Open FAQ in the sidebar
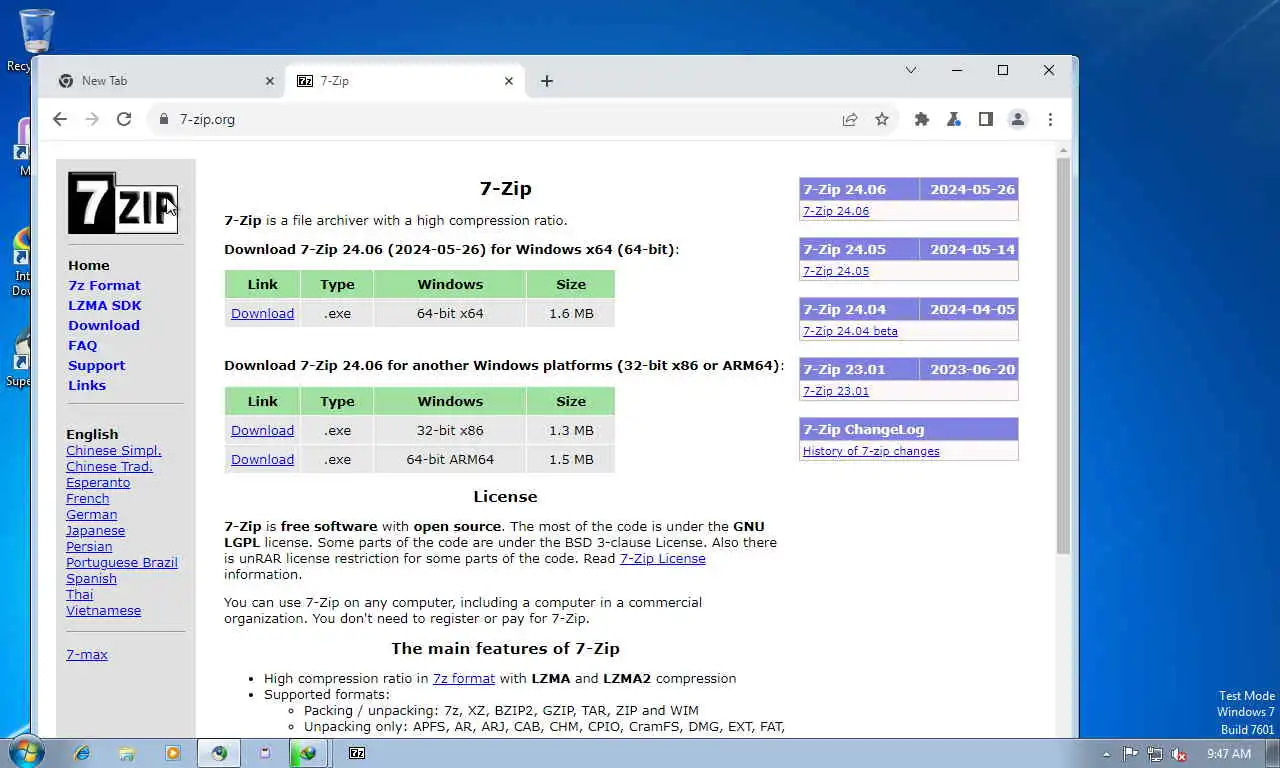Image resolution: width=1280 pixels, height=768 pixels. coord(83,345)
